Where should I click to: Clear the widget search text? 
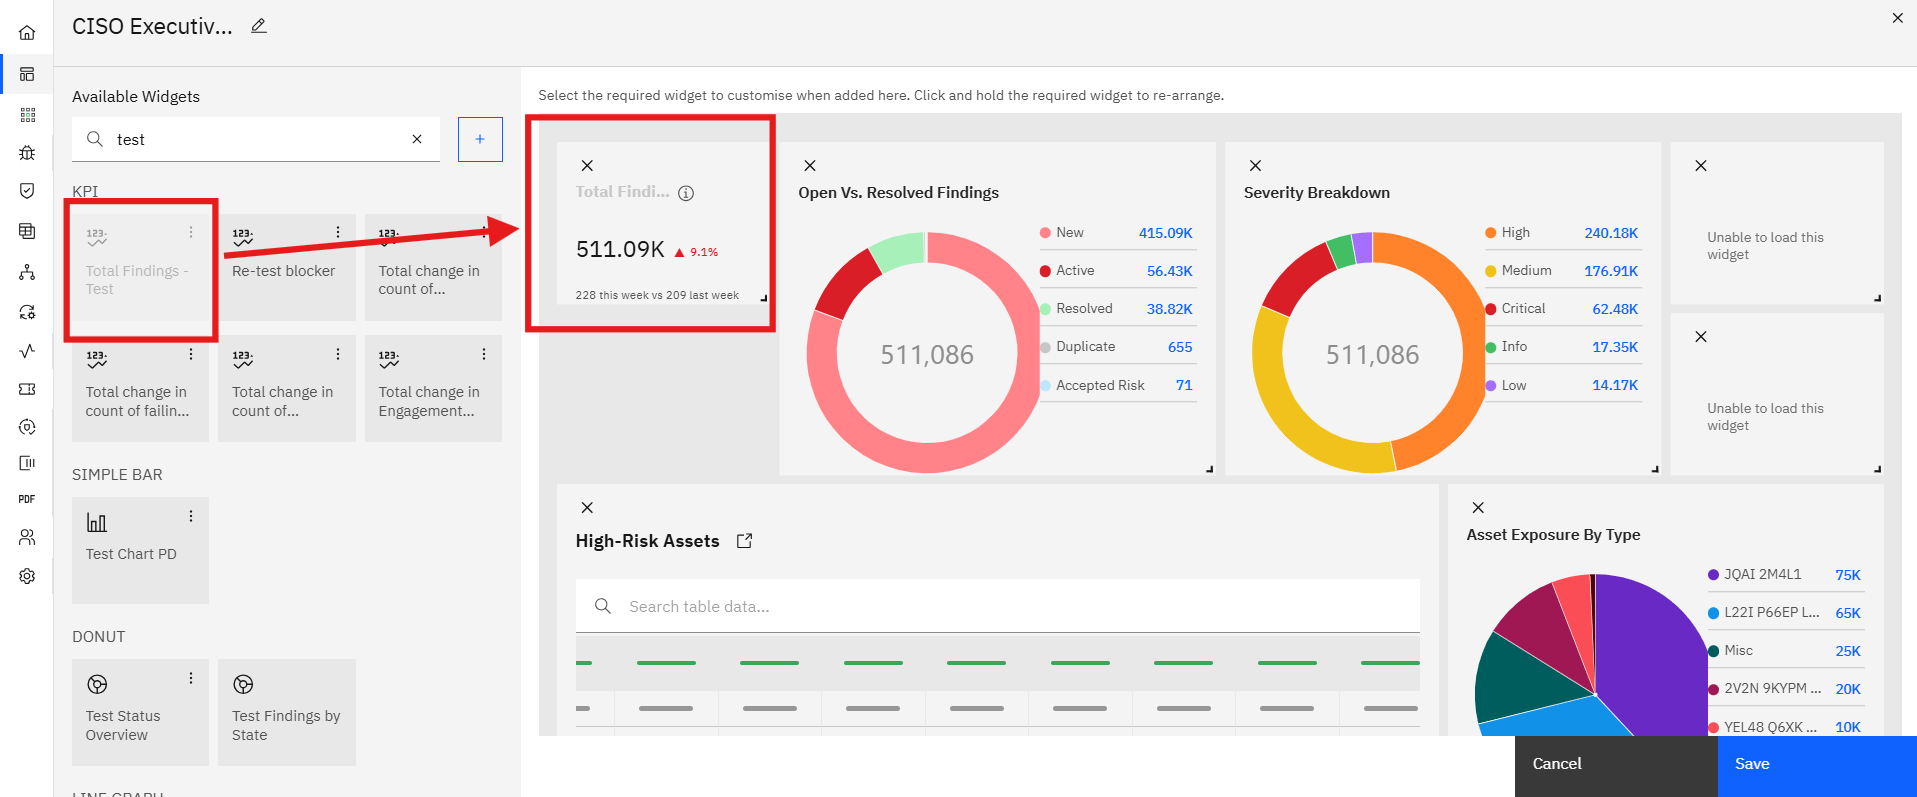coord(417,139)
